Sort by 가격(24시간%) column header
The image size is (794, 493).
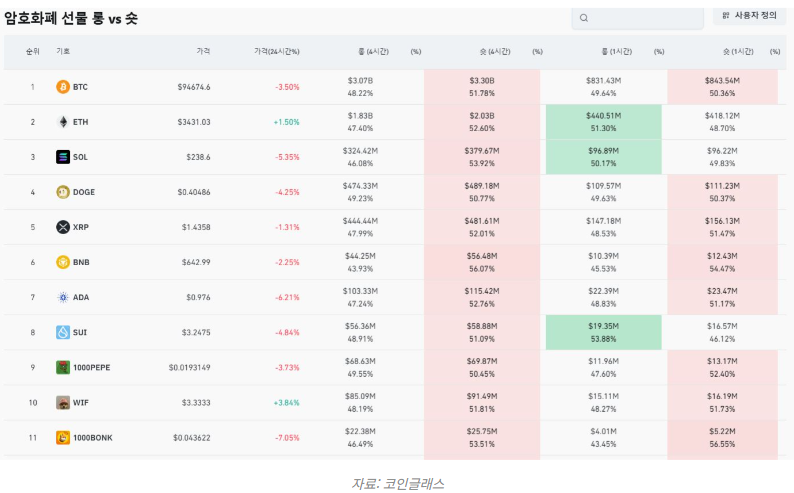(277, 51)
